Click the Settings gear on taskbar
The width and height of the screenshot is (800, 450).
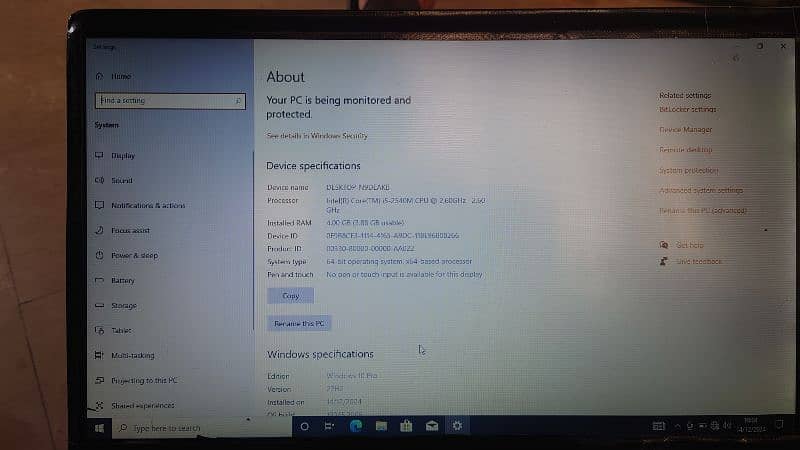(x=457, y=426)
